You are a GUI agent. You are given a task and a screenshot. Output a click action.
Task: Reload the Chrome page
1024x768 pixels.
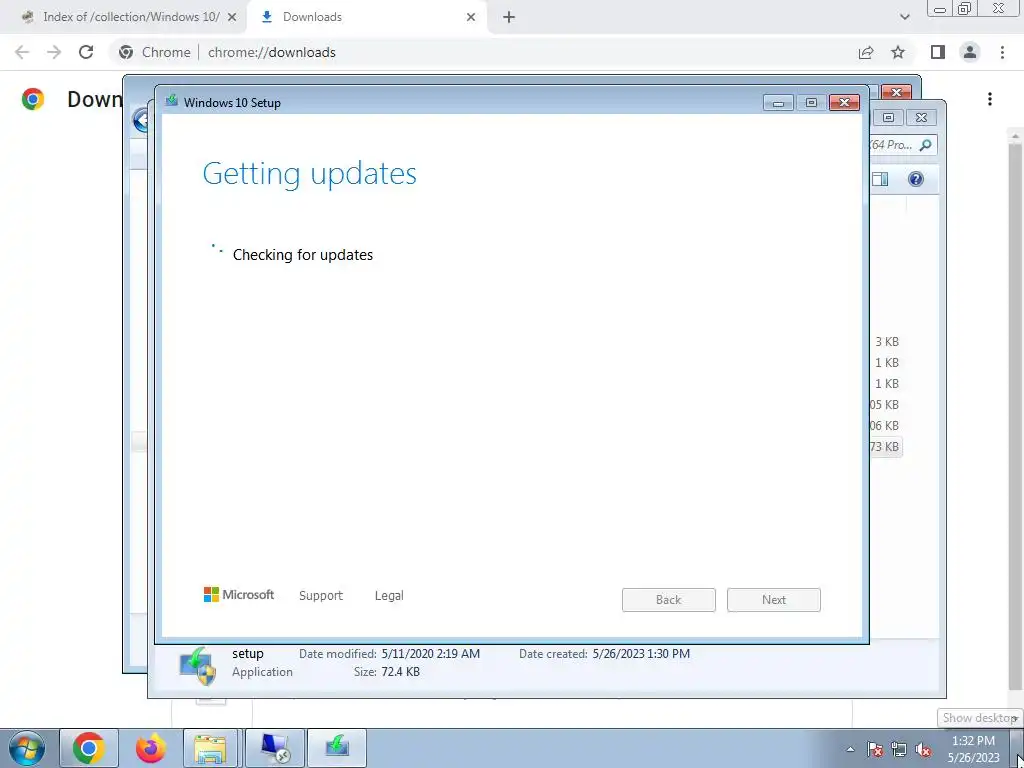click(86, 52)
